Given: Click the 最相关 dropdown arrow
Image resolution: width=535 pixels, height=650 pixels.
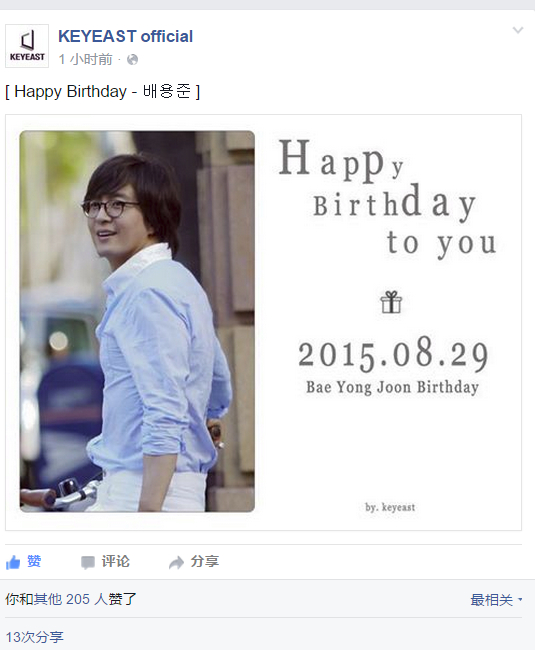Looking at the screenshot, I should coord(520,599).
